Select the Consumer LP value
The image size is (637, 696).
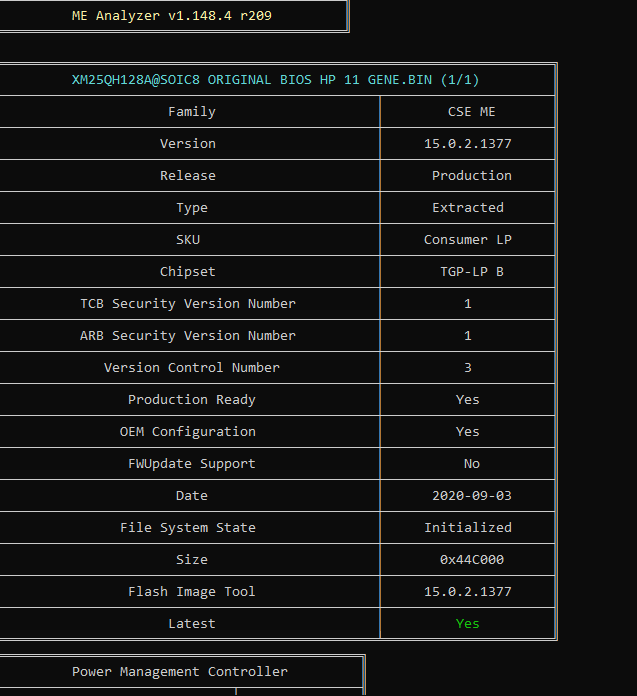coord(468,240)
